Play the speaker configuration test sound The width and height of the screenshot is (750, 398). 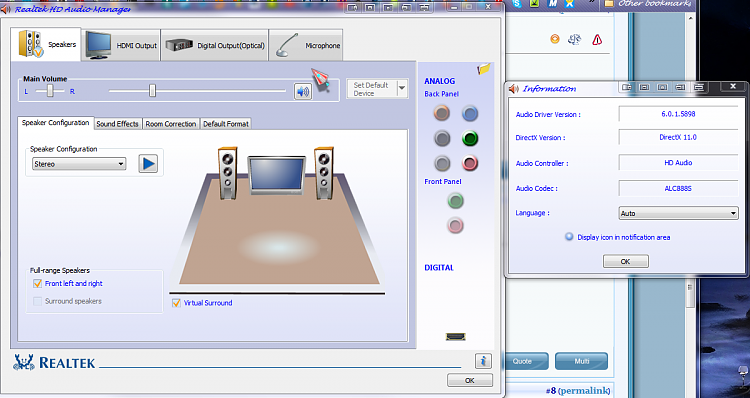tap(148, 164)
